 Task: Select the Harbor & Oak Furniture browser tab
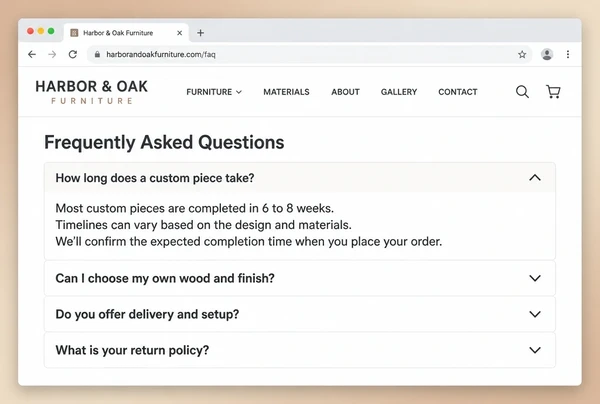(126, 33)
